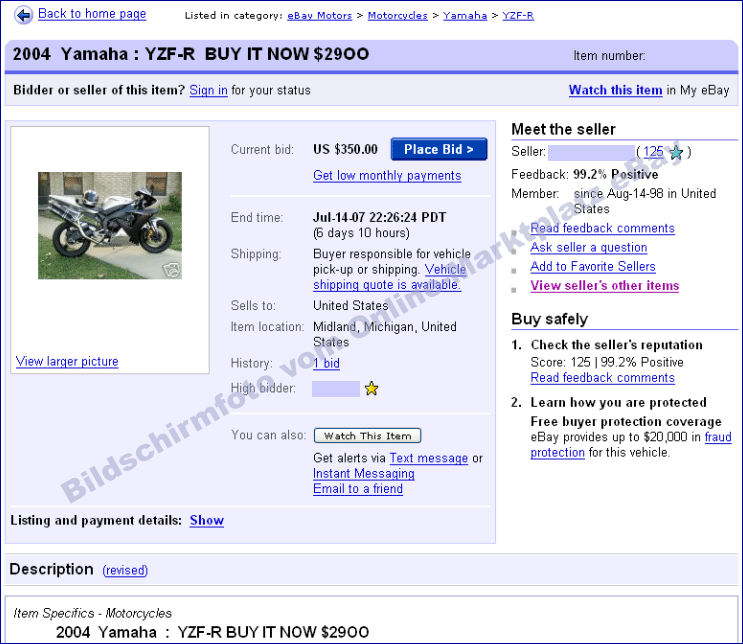Click the turquoise feedback star icon
This screenshot has height=644, width=743.
[x=676, y=153]
